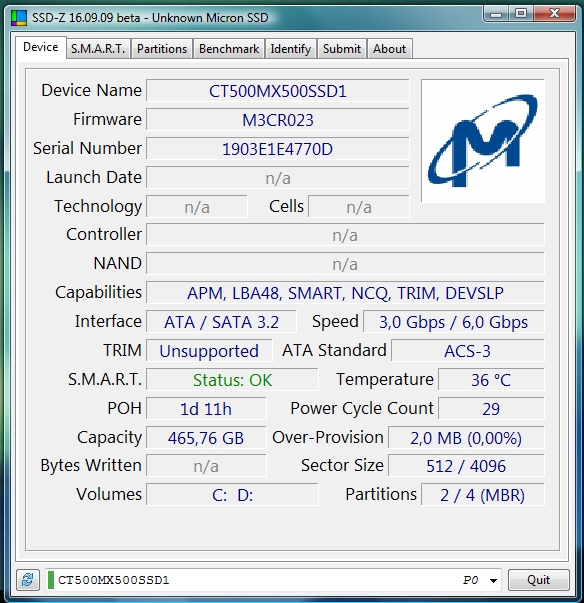Open the device selector dropdown arrow
This screenshot has width=584, height=603.
click(493, 580)
